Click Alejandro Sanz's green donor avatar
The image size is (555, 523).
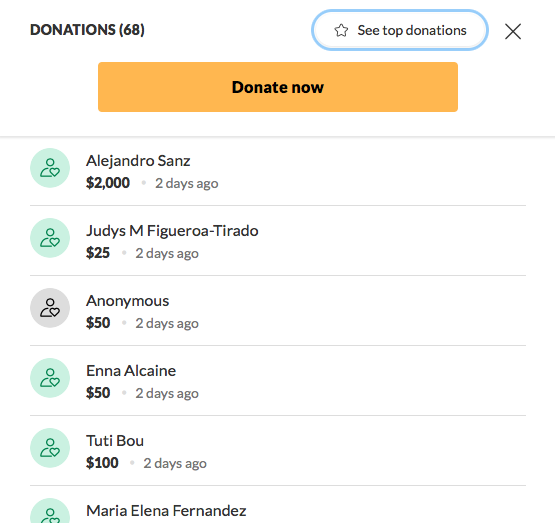[x=50, y=168]
